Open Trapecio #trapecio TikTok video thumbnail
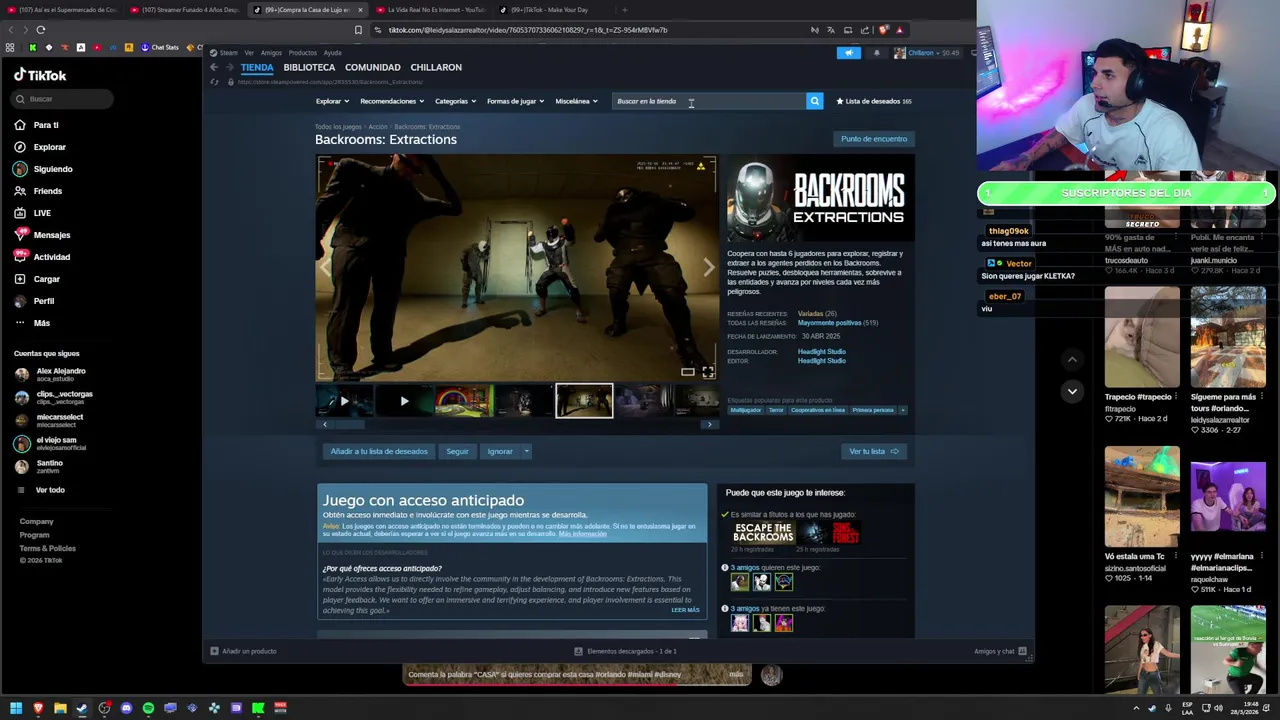The image size is (1280, 720). 1142,338
